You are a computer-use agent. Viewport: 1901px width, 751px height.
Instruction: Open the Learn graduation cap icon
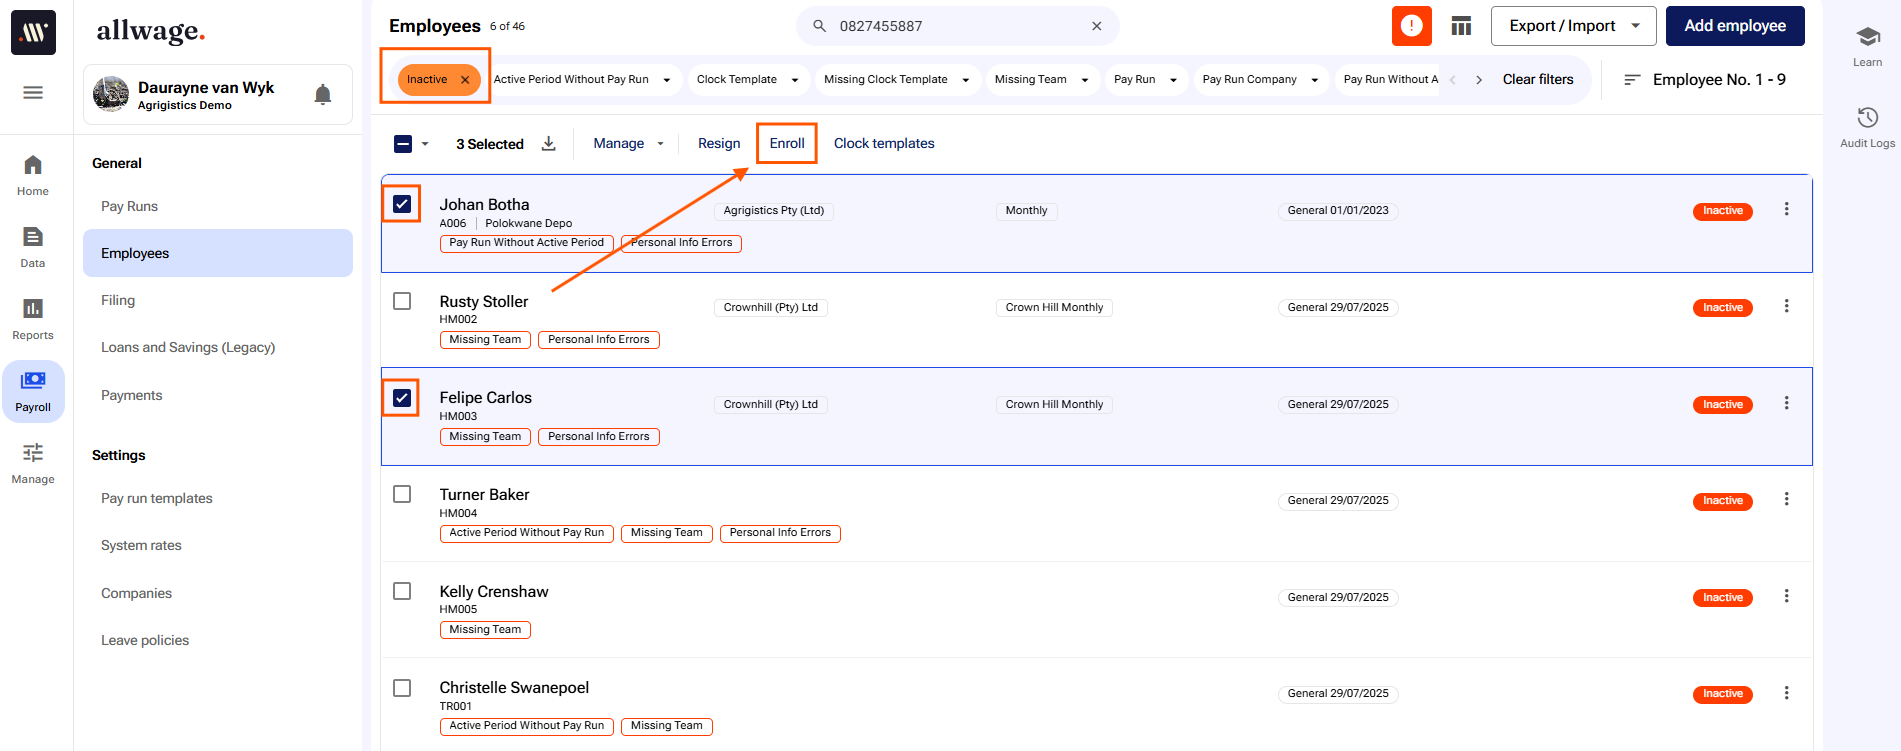tap(1867, 37)
